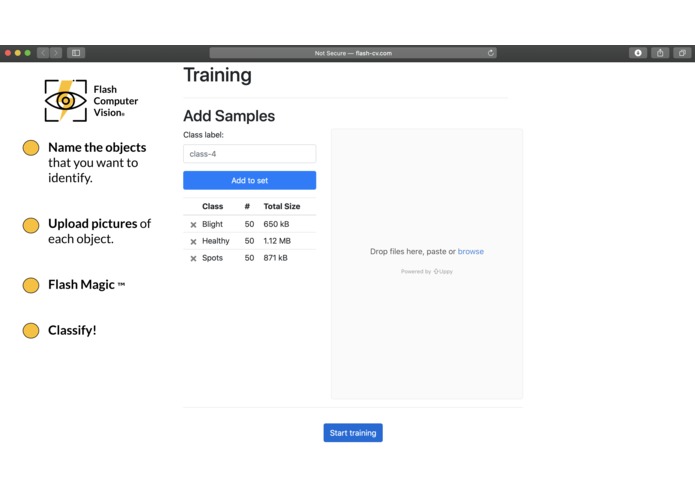Open the Safari downloads icon
The image size is (695, 494).
point(638,53)
